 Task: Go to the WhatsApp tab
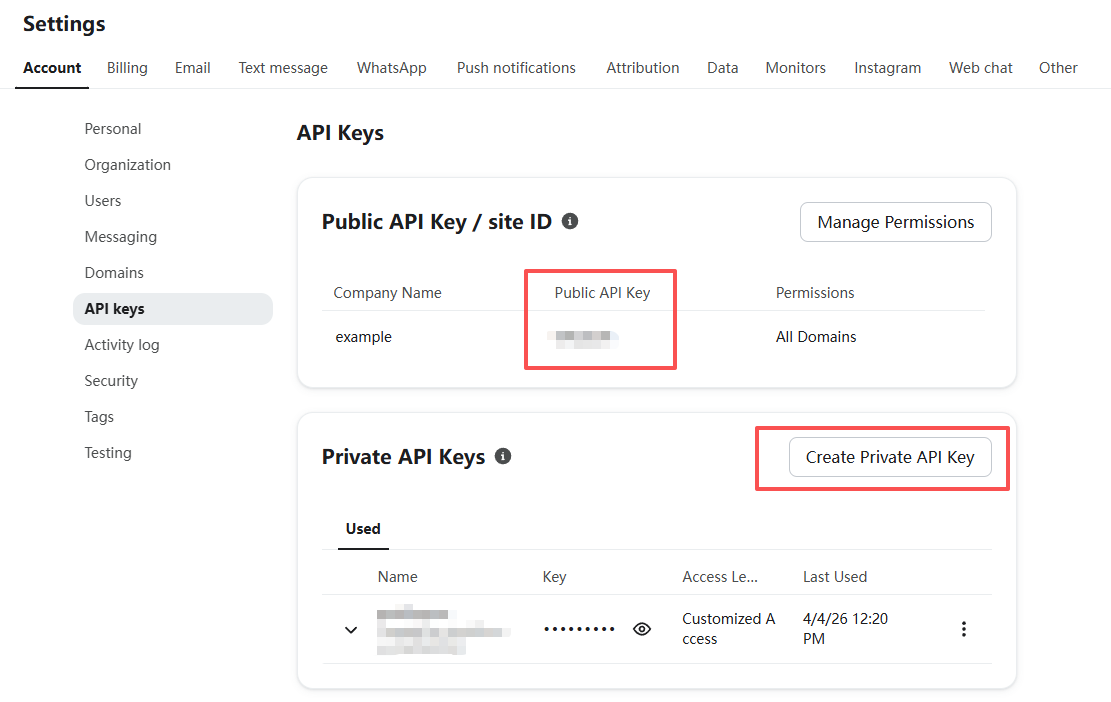(x=391, y=68)
